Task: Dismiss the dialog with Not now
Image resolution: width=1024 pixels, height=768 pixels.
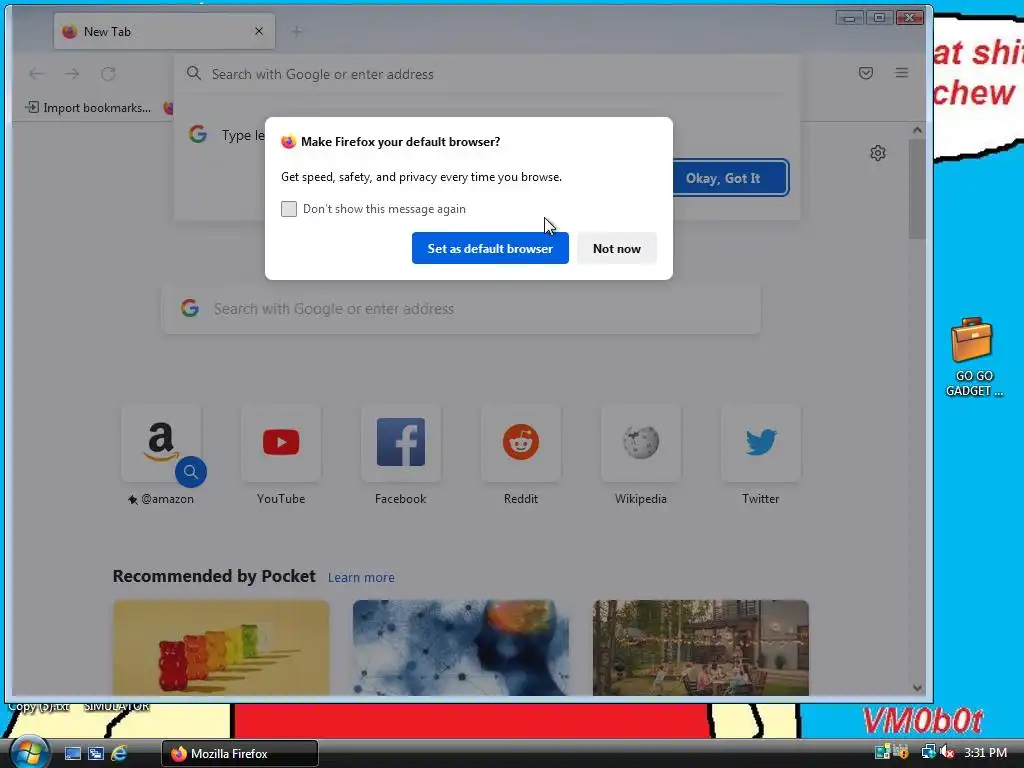Action: 616,248
